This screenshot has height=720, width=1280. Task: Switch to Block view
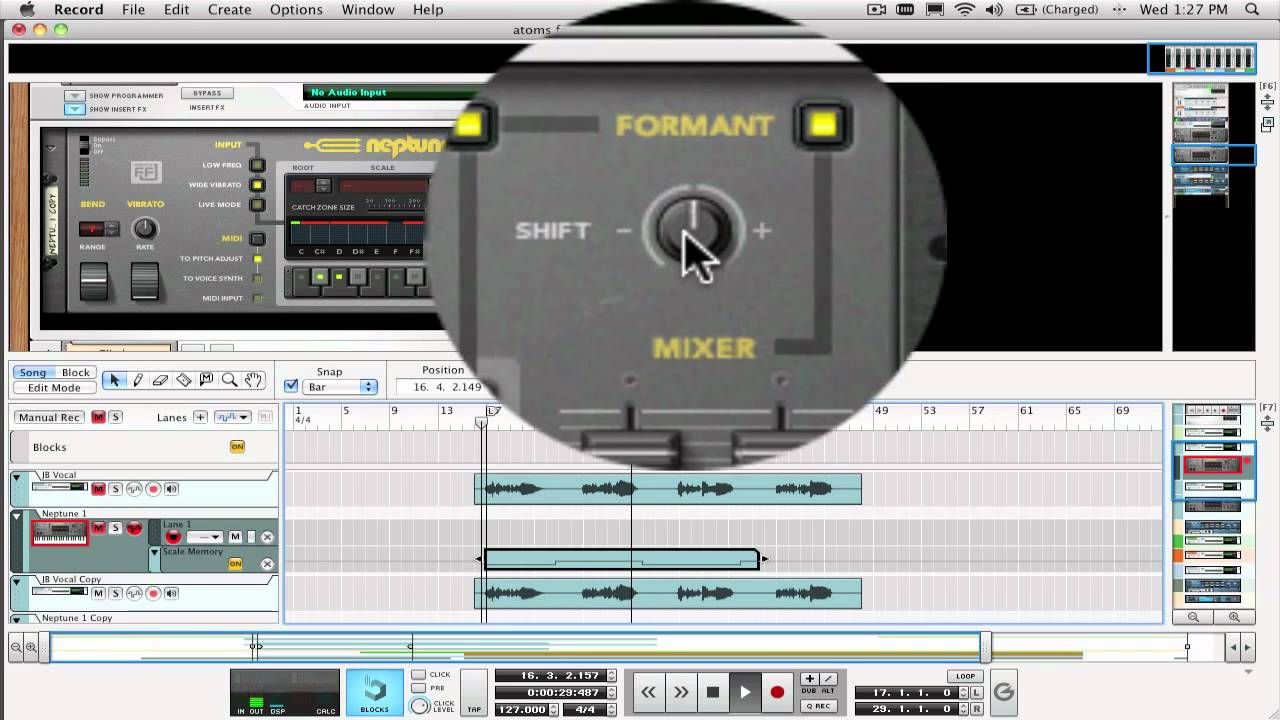point(76,372)
